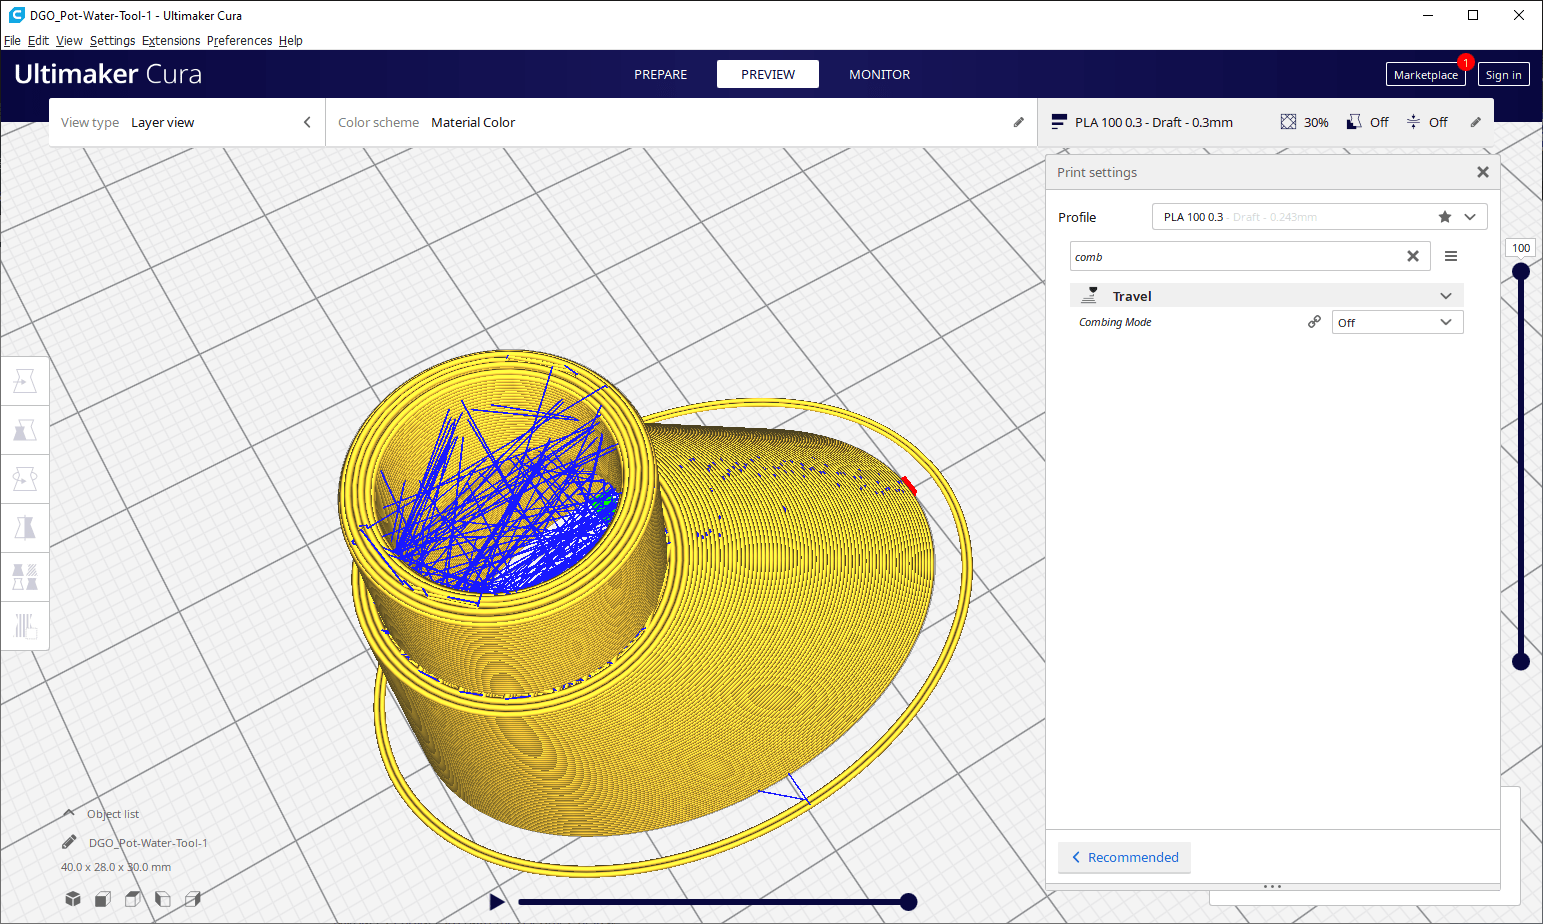Open the Marketplace

tap(1425, 75)
